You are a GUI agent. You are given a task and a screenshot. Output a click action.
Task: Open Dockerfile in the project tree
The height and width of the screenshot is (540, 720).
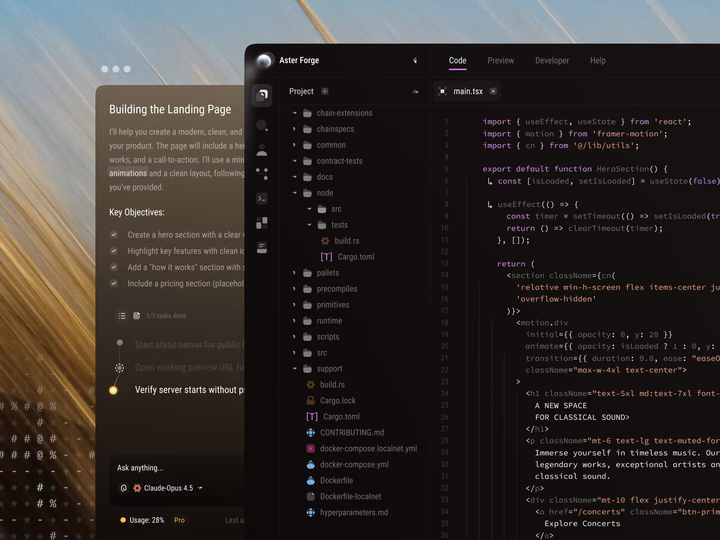(x=329, y=480)
